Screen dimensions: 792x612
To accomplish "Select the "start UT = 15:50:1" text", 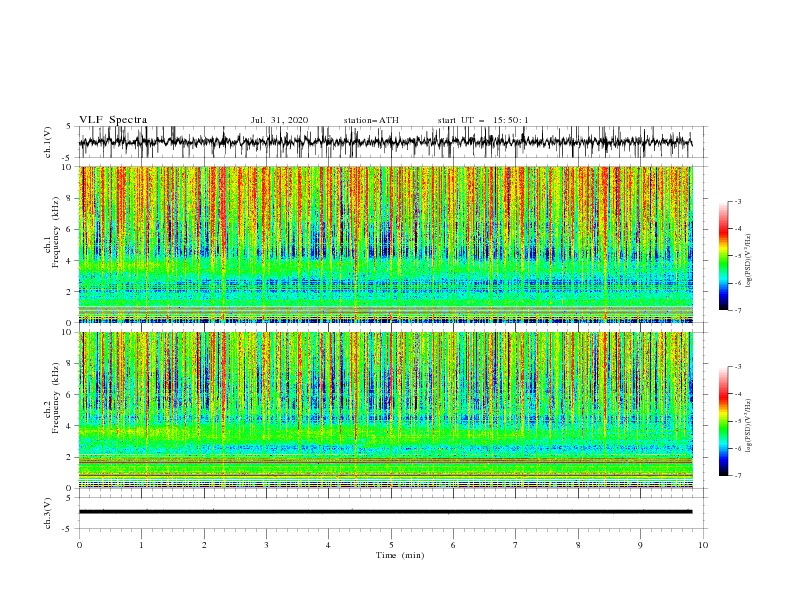I will (x=483, y=120).
